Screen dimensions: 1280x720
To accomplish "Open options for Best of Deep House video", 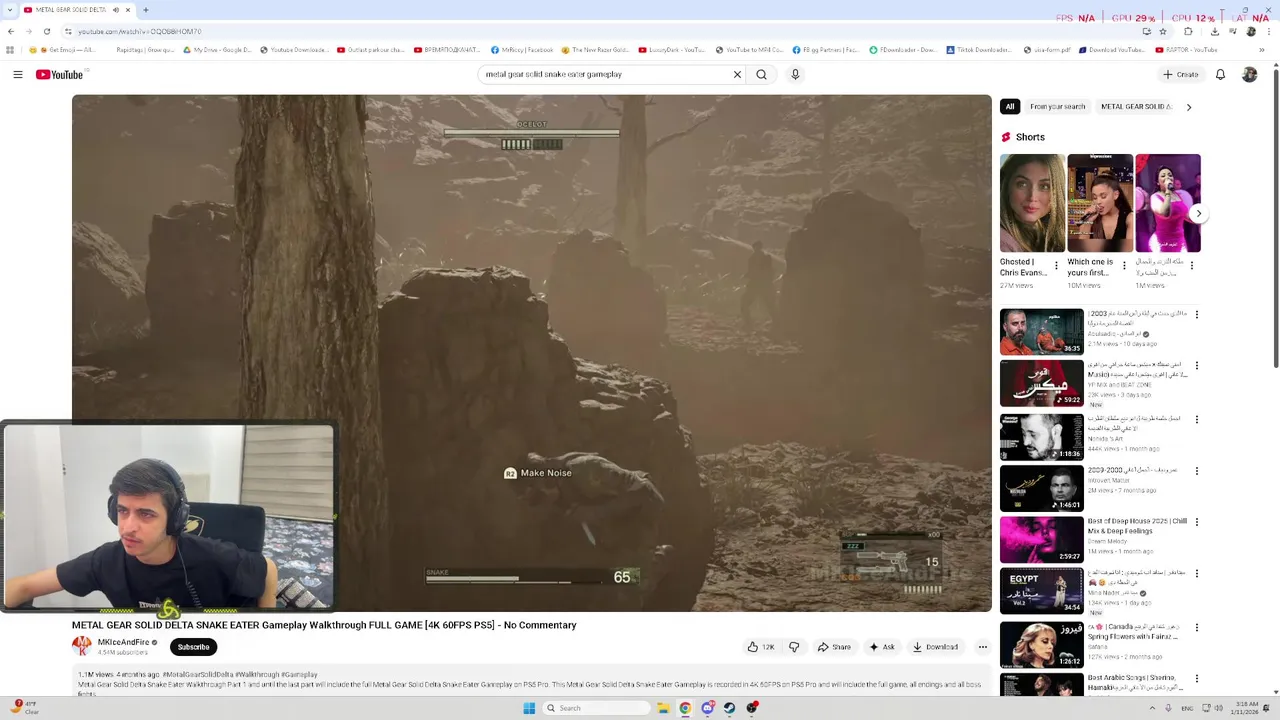I will (1196, 522).
